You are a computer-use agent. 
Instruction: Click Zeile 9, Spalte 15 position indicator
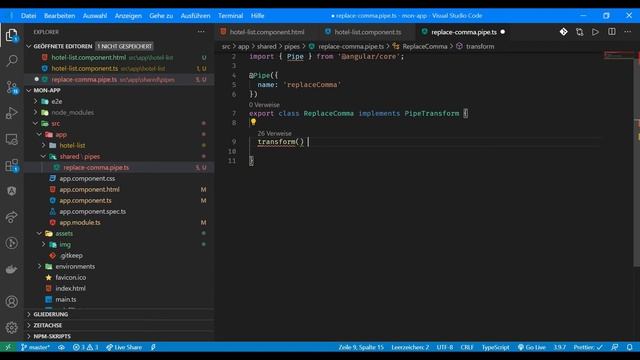361,347
